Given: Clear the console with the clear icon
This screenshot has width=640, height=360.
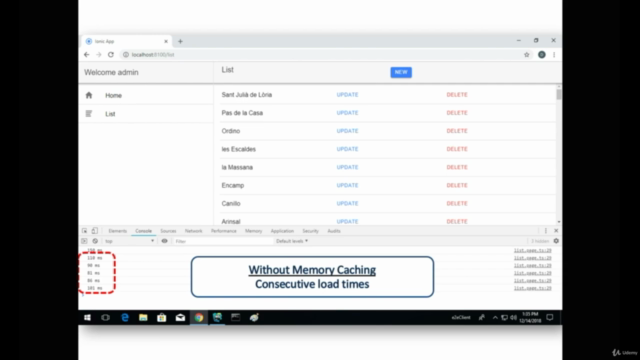Looking at the screenshot, I should (95, 241).
